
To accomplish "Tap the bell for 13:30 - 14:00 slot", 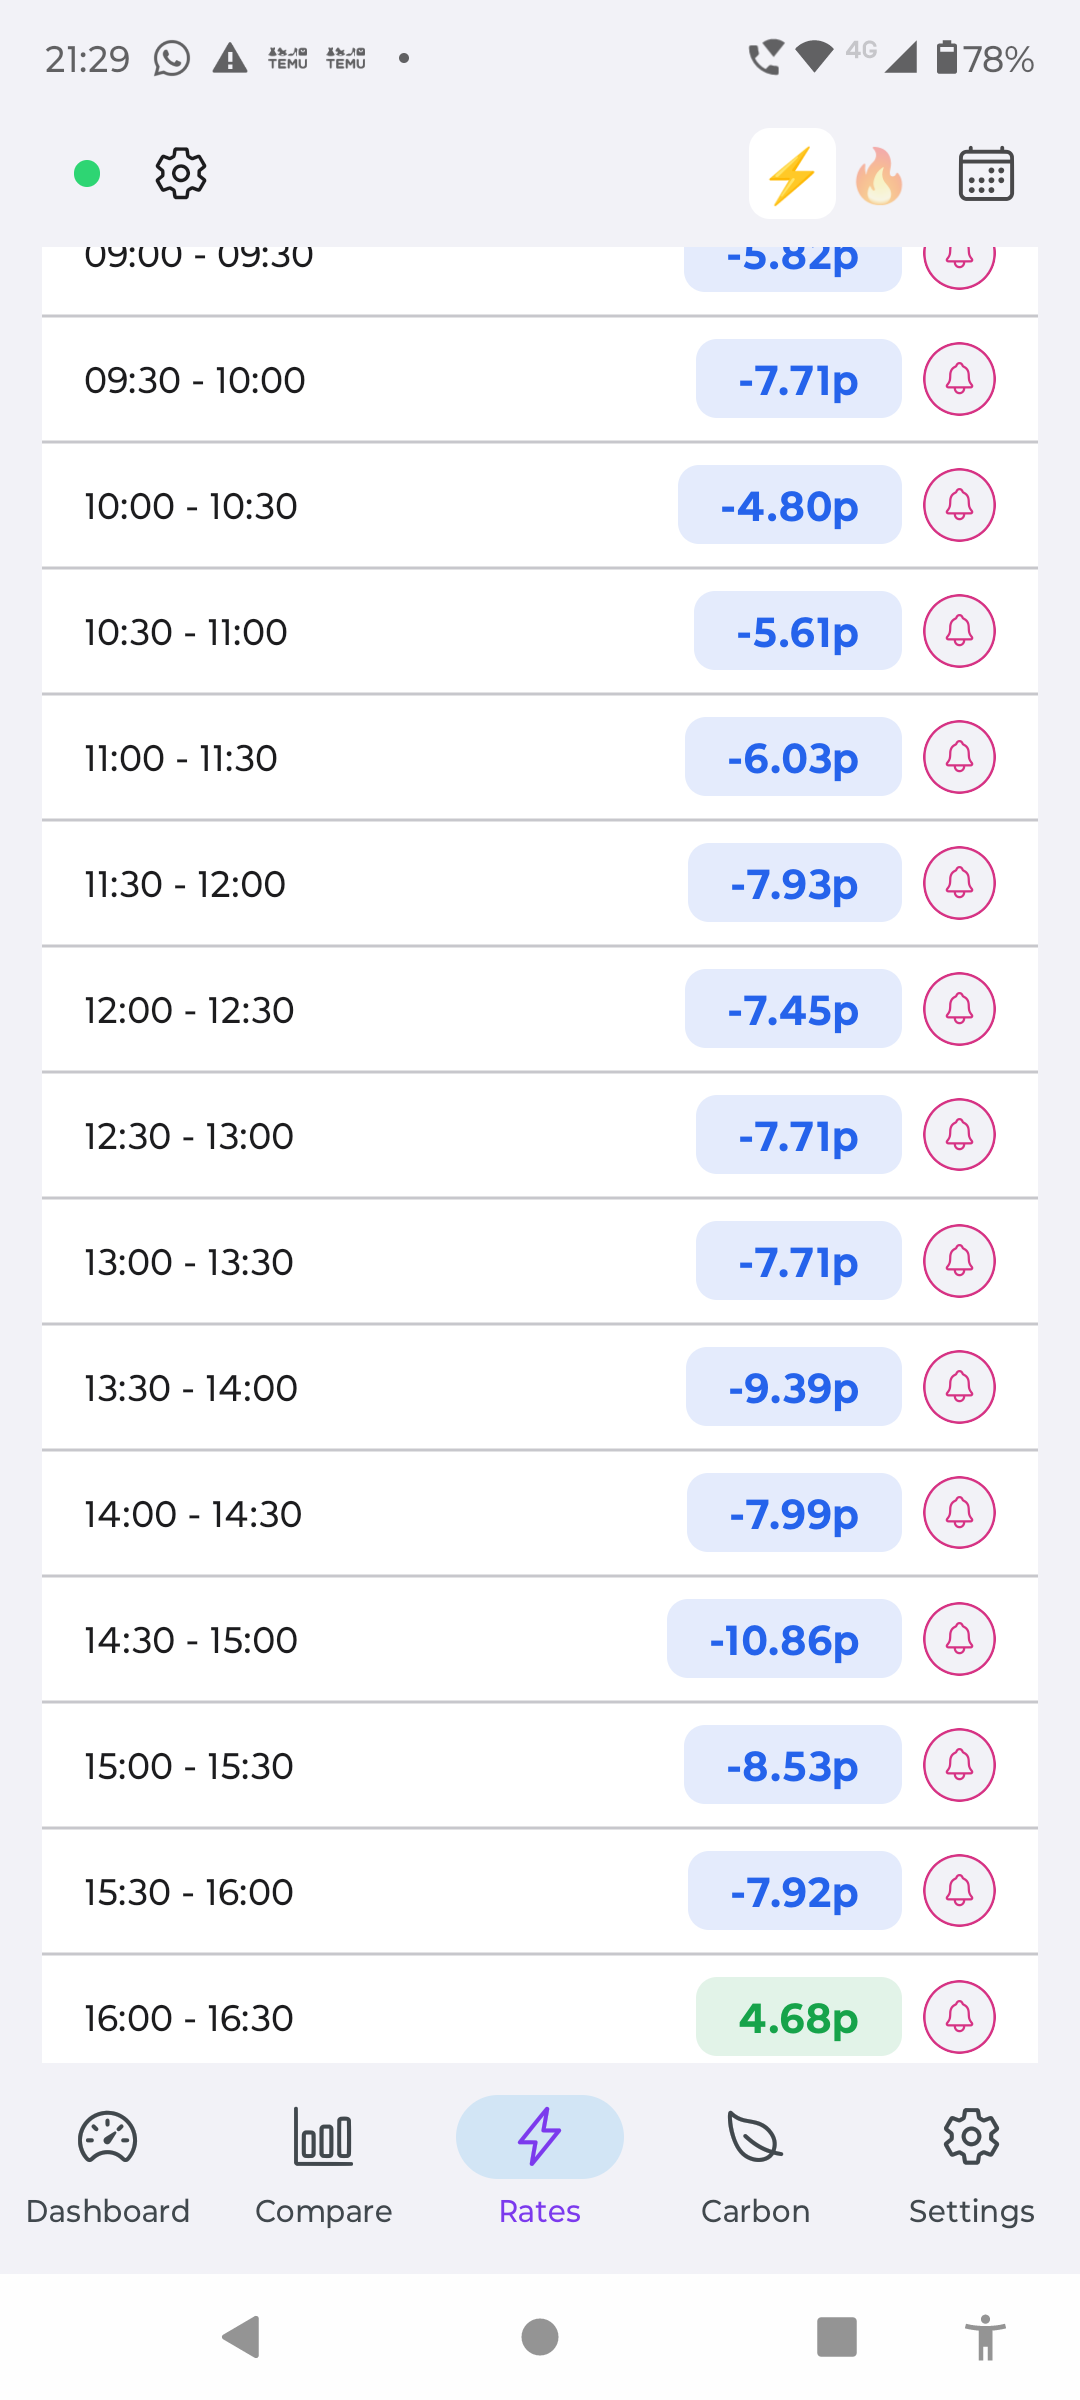I will (959, 1387).
